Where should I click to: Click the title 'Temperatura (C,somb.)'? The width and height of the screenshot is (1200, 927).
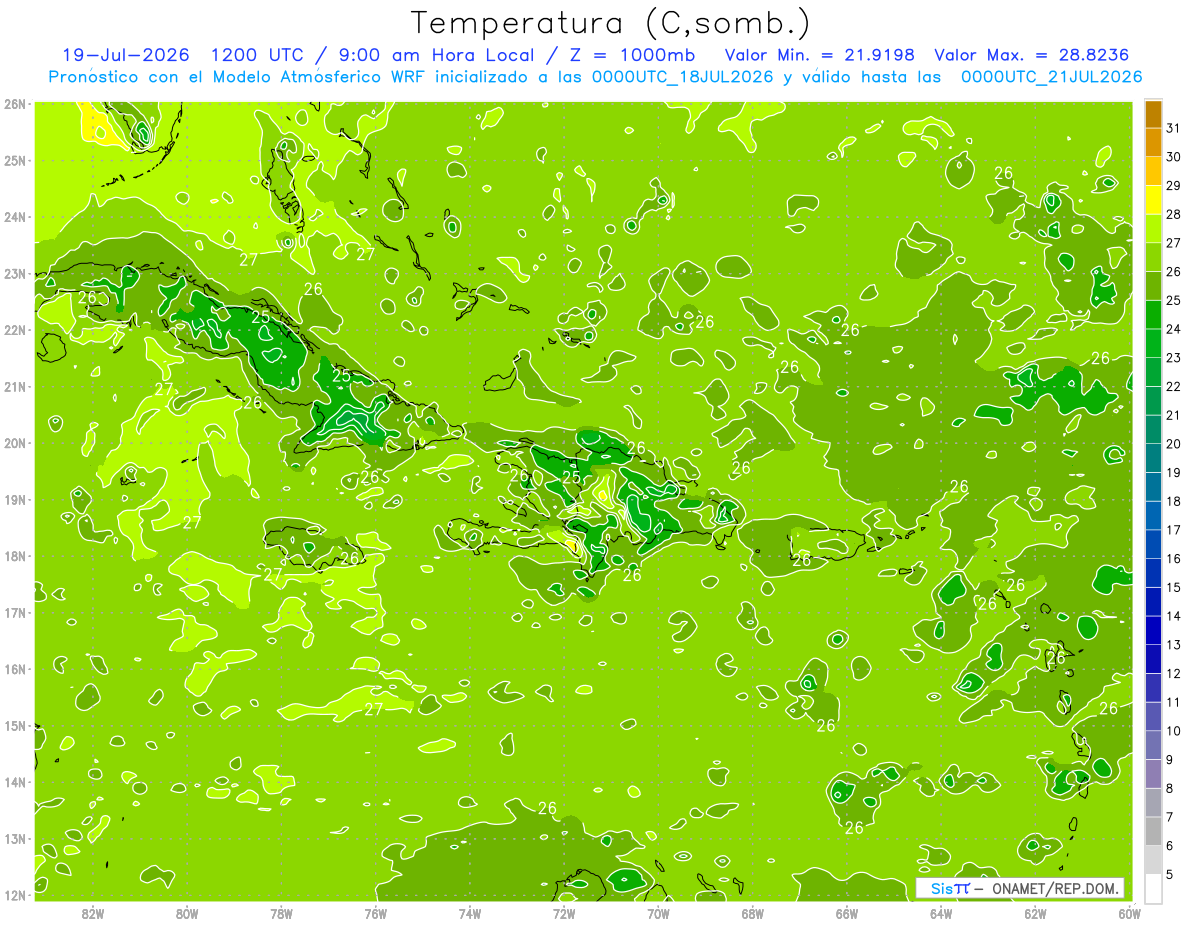click(x=610, y=23)
